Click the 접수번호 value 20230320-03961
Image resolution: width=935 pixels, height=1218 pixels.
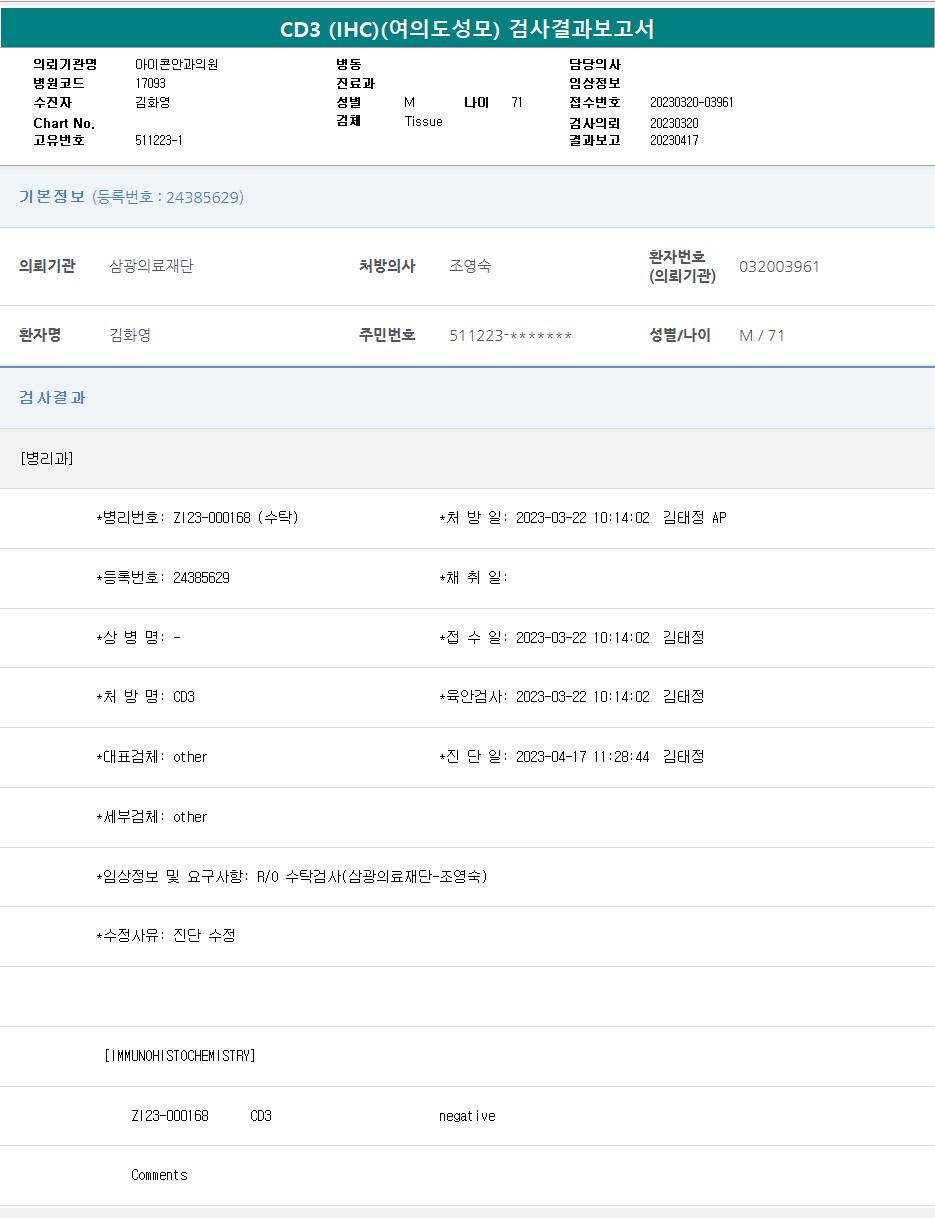point(691,103)
